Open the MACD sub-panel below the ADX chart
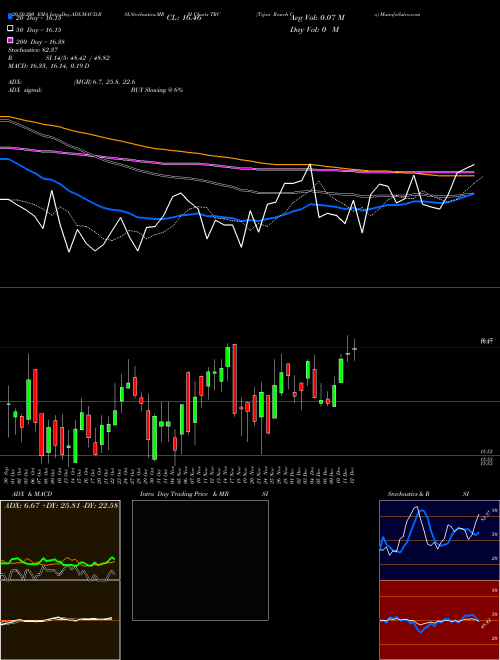500x660 pixels. click(60, 620)
